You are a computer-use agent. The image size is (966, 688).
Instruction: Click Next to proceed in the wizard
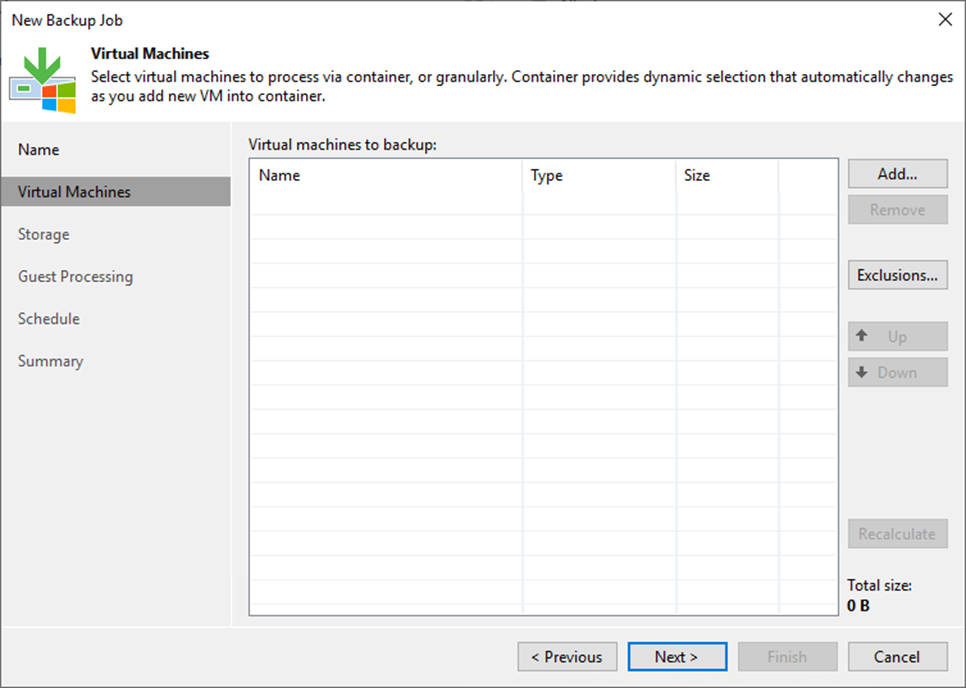coord(677,656)
